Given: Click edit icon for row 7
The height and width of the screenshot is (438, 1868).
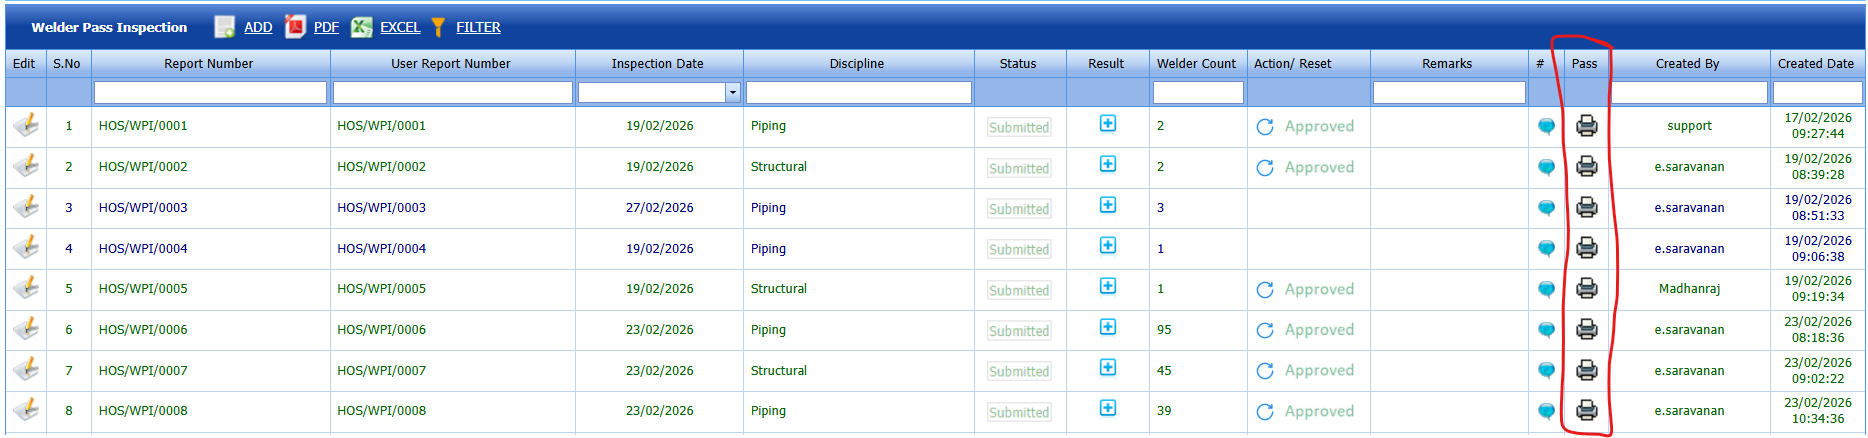Looking at the screenshot, I should pos(26,370).
